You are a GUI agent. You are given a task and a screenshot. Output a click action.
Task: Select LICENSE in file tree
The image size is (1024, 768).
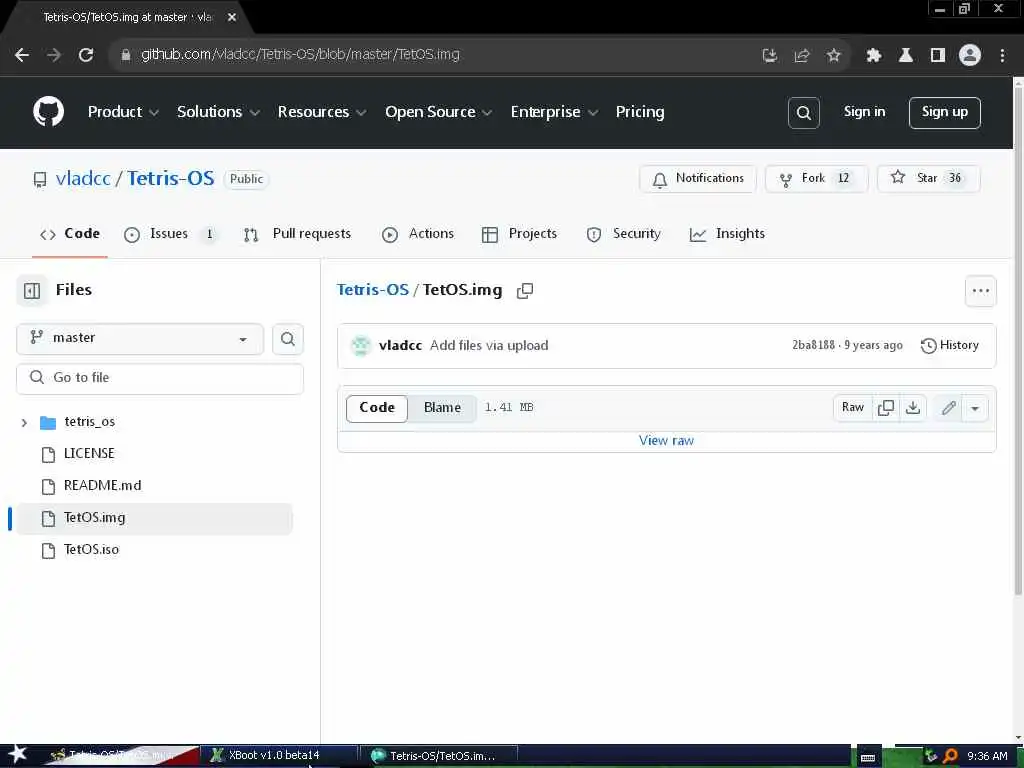coord(89,454)
